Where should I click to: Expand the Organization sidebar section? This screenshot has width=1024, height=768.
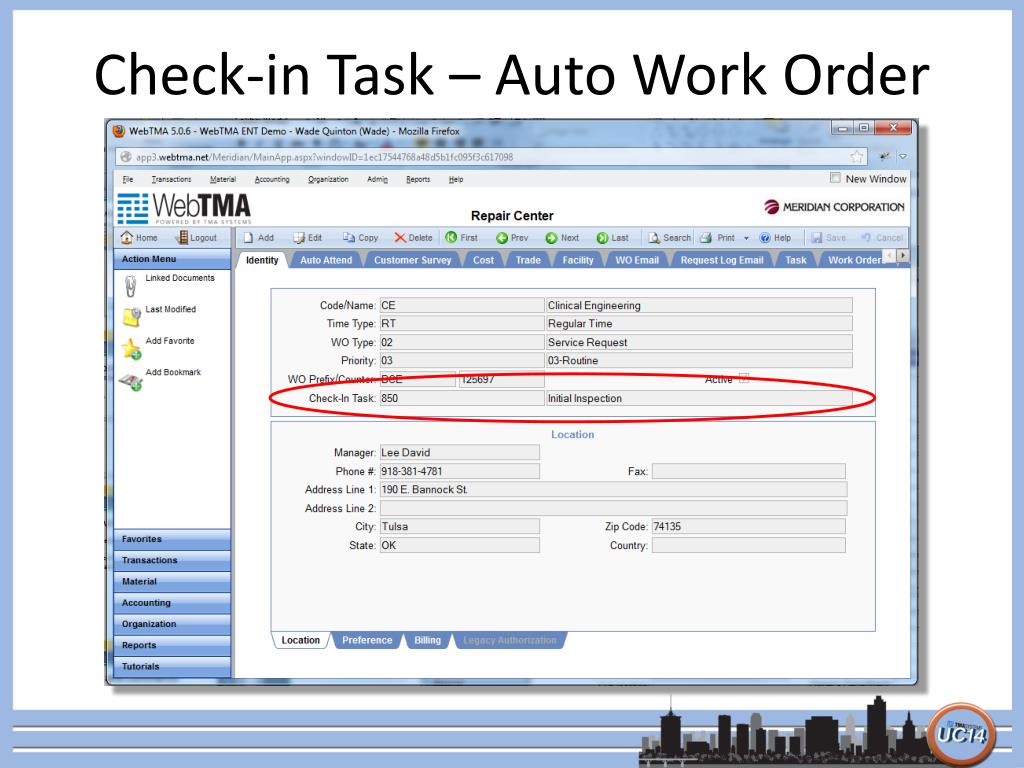click(x=172, y=624)
